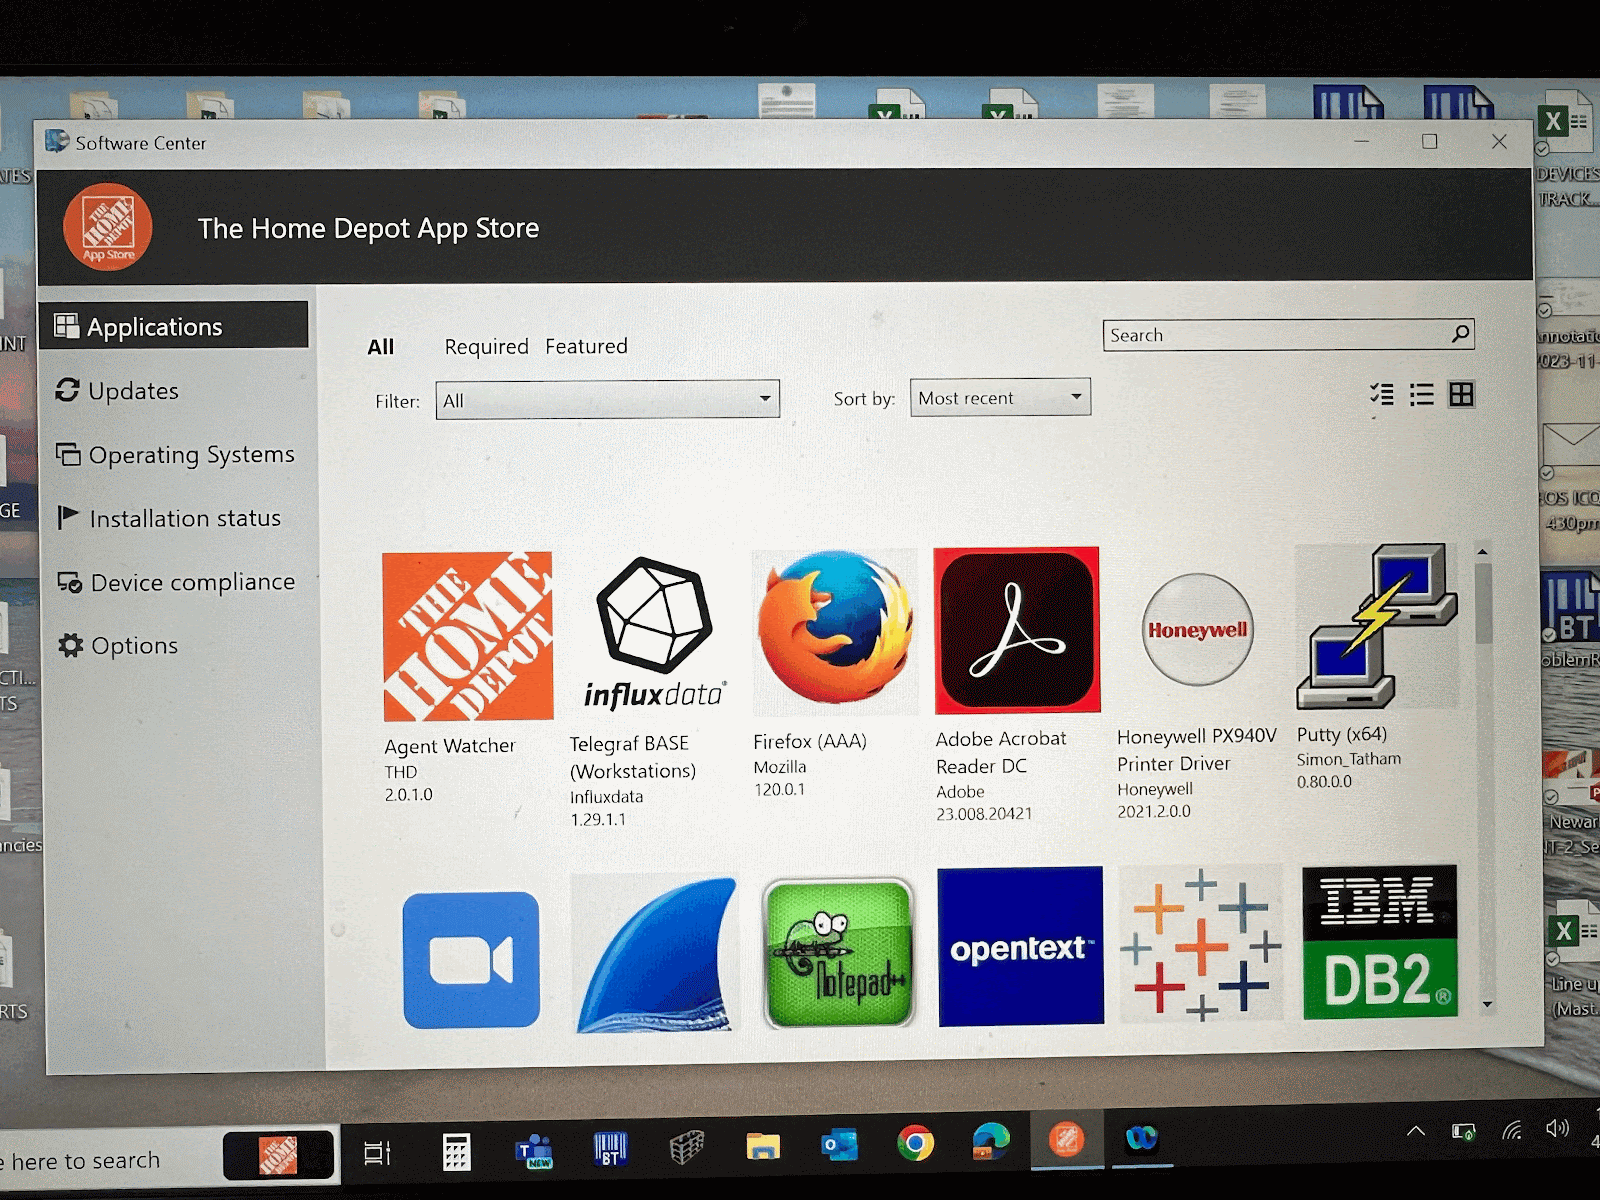Open Google Chrome from the taskbar
Image resolution: width=1600 pixels, height=1200 pixels.
click(x=915, y=1142)
